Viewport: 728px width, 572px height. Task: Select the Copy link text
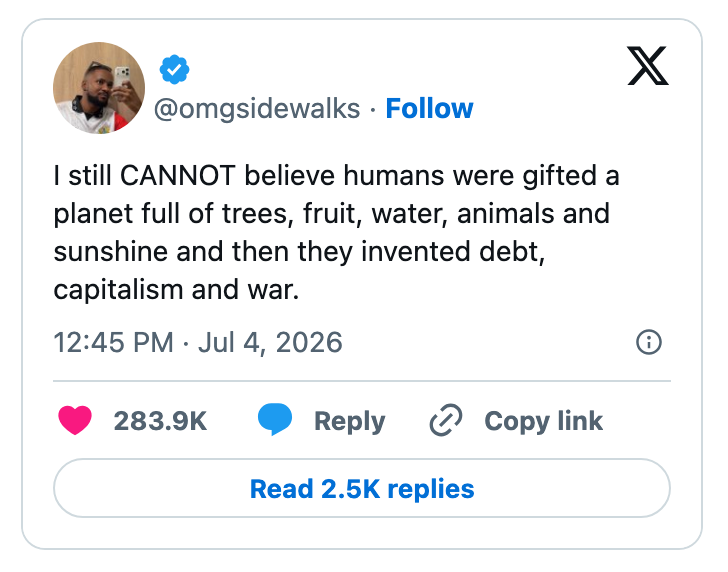pyautogui.click(x=543, y=422)
